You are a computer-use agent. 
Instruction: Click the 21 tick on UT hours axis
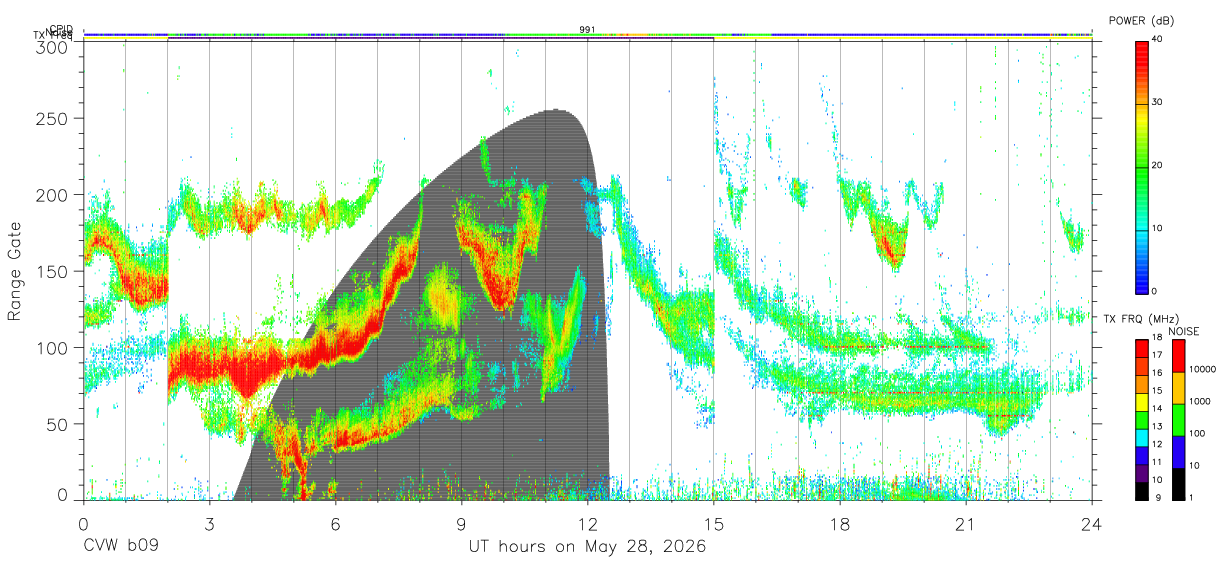pos(966,524)
